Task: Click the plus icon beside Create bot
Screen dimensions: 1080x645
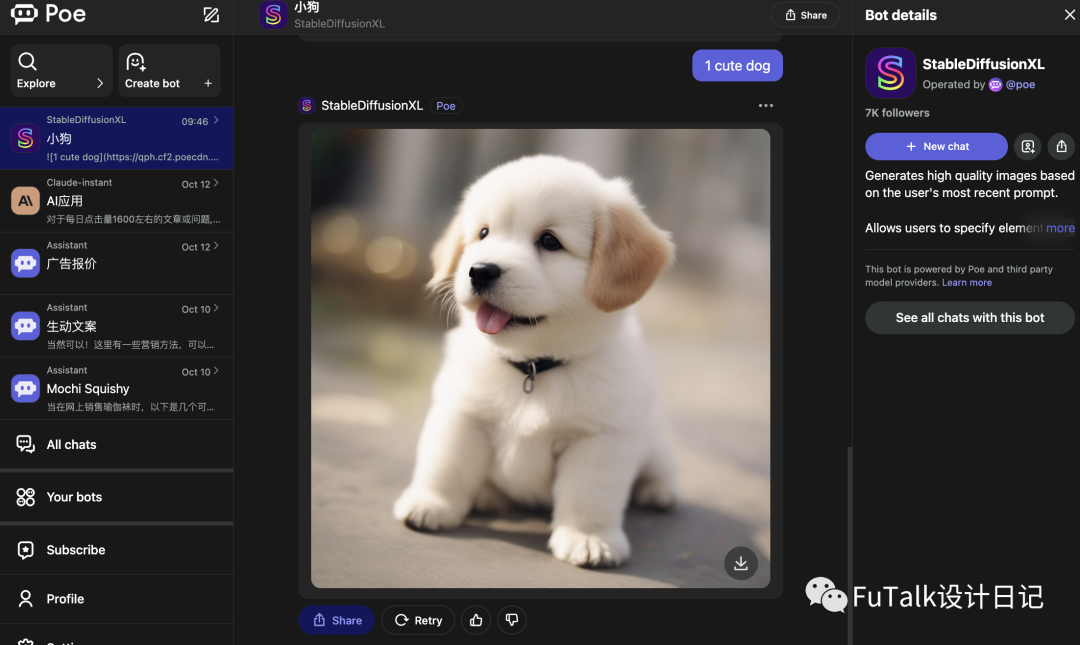Action: click(x=208, y=83)
